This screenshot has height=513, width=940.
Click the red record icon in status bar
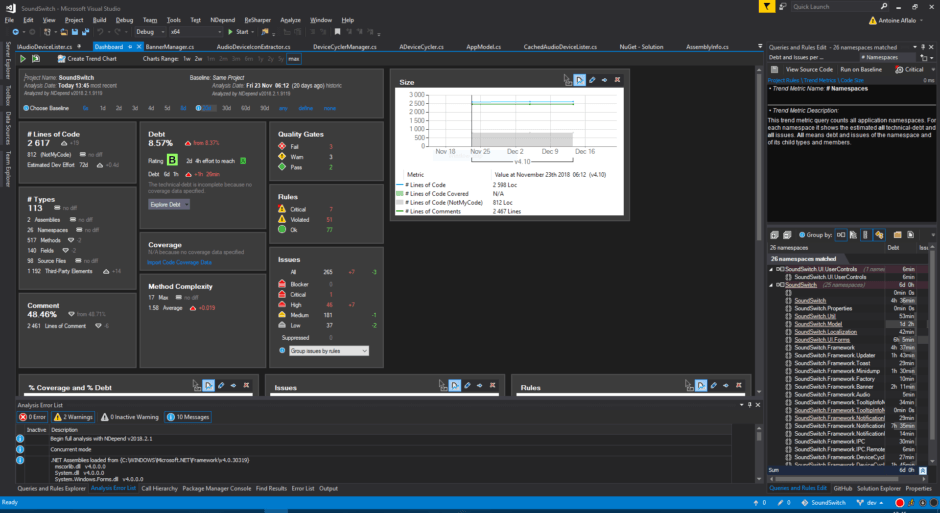899,503
